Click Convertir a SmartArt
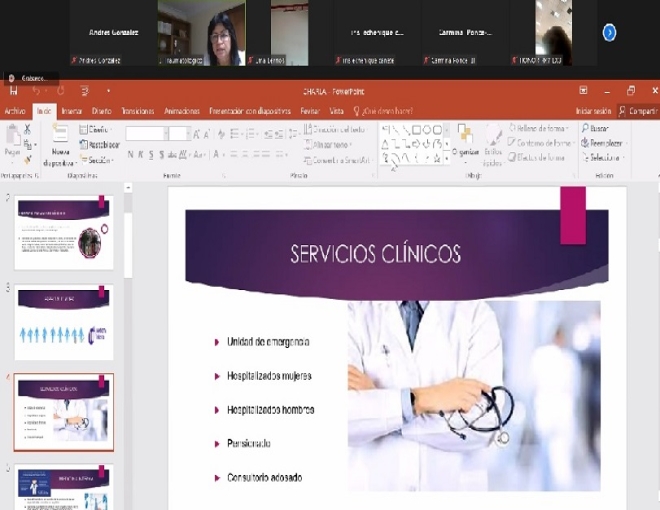Image resolution: width=660 pixels, height=510 pixels. tap(337, 160)
